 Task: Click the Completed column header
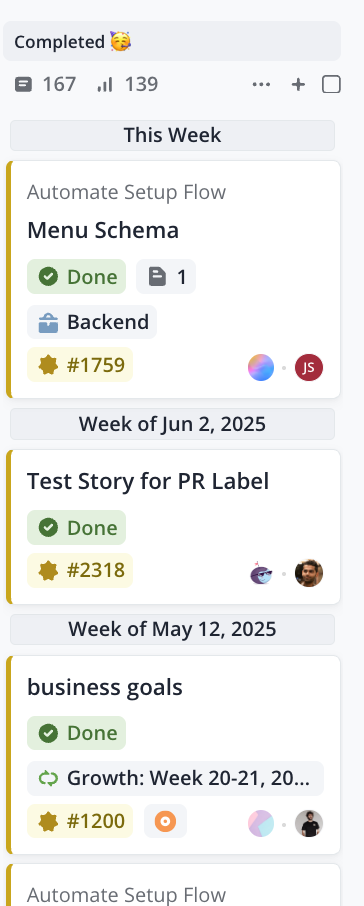(x=172, y=42)
